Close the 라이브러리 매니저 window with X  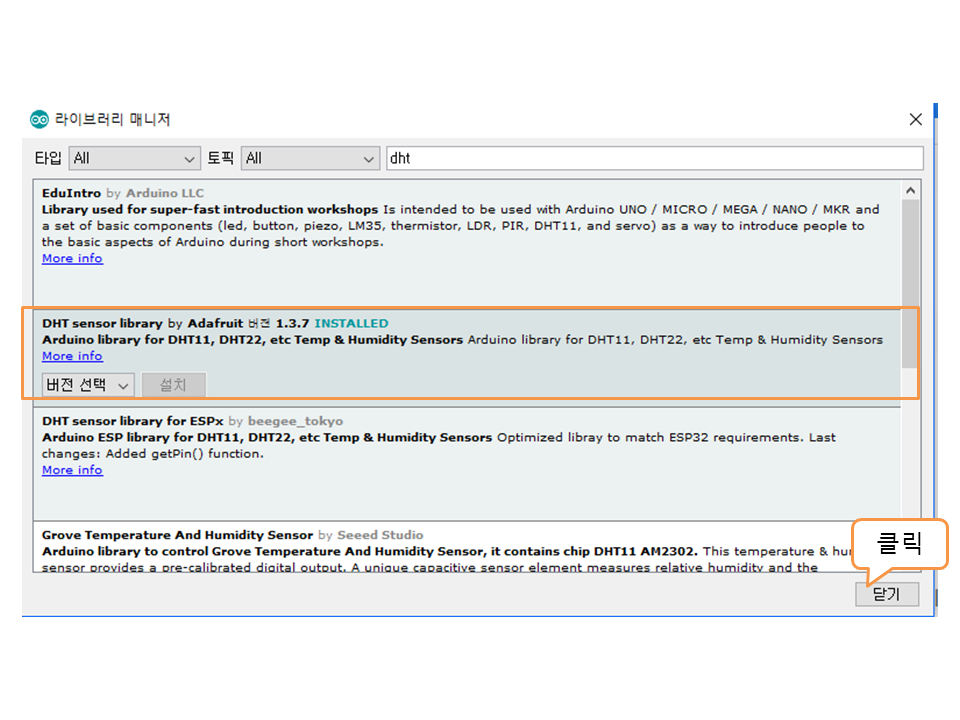(x=915, y=119)
